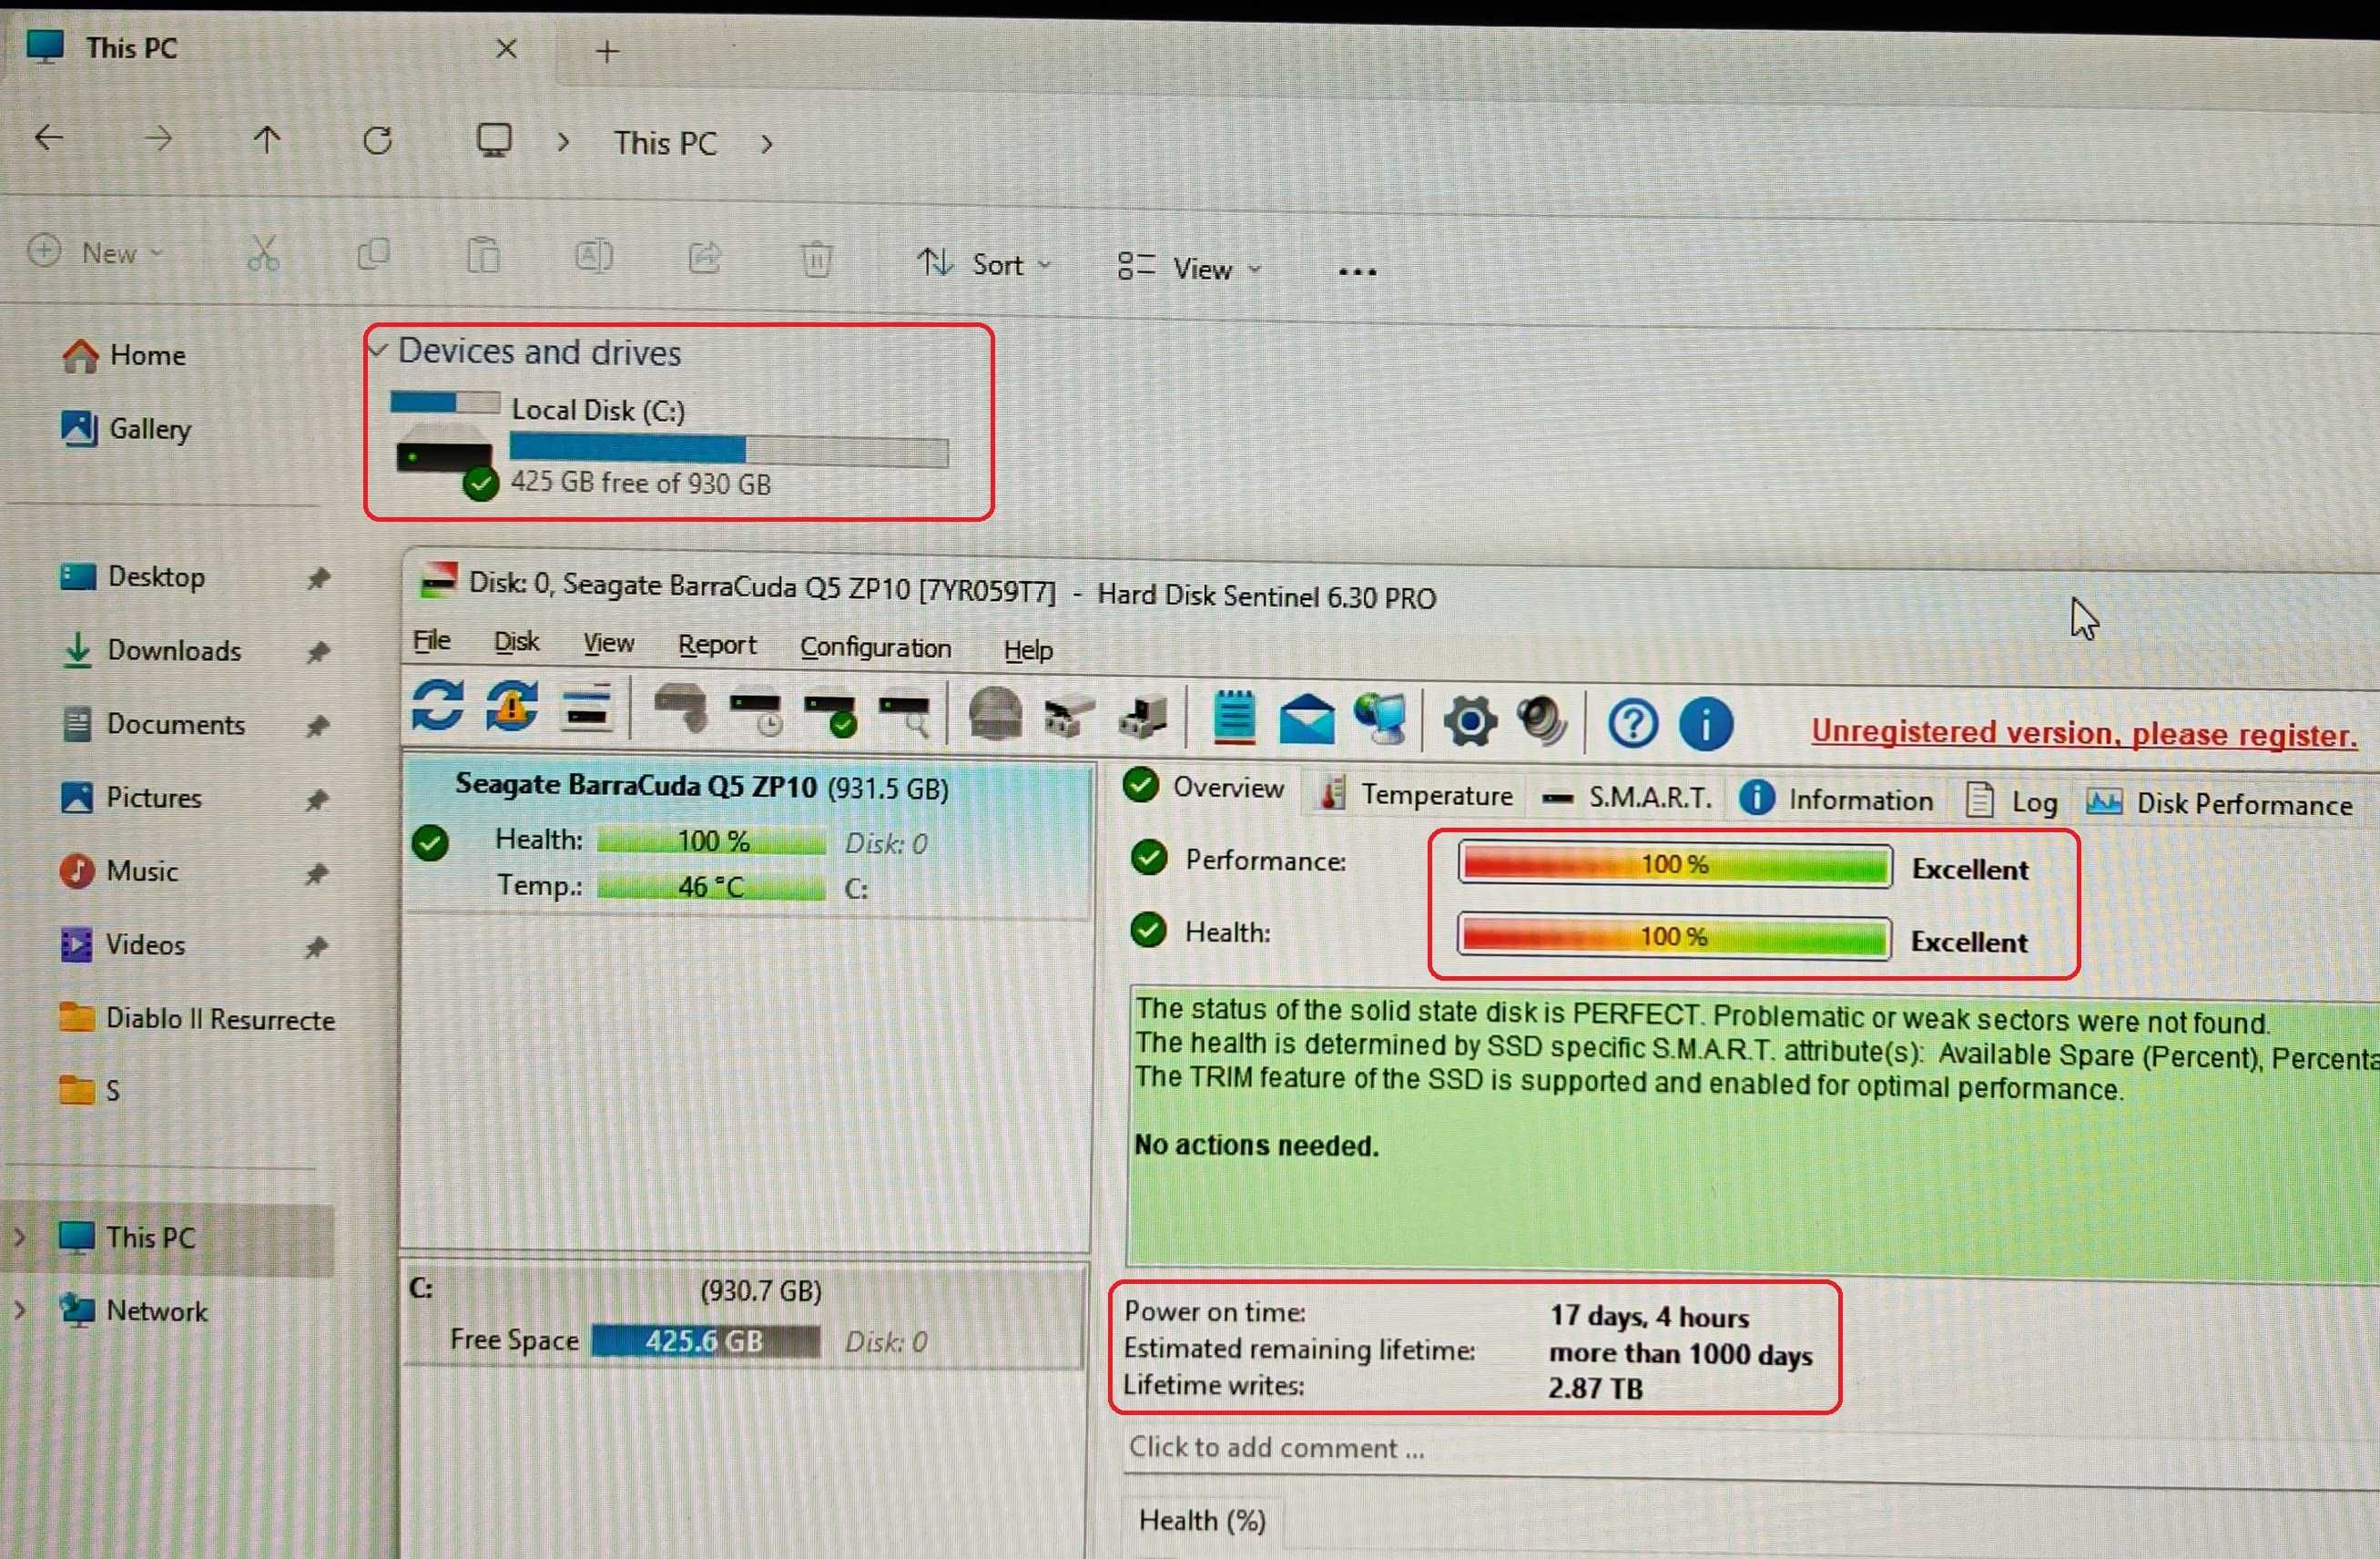The width and height of the screenshot is (2380, 1559).
Task: Click the toolbar icon left of the blue notepad
Action: pos(1144,718)
